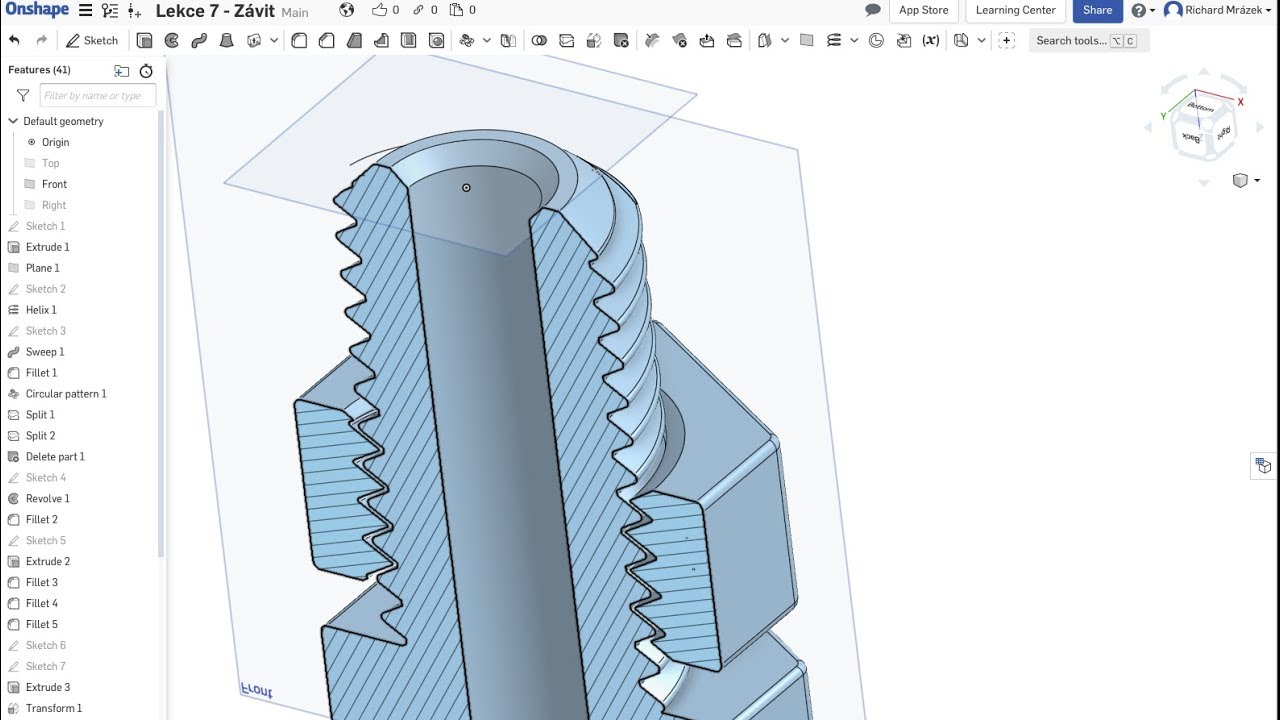The width and height of the screenshot is (1280, 720).
Task: Select the Split tool icon
Action: [567, 41]
